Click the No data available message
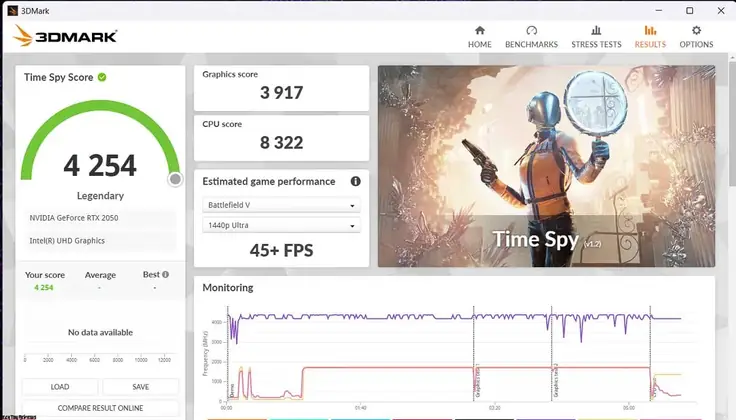The width and height of the screenshot is (736, 420). tap(100, 332)
